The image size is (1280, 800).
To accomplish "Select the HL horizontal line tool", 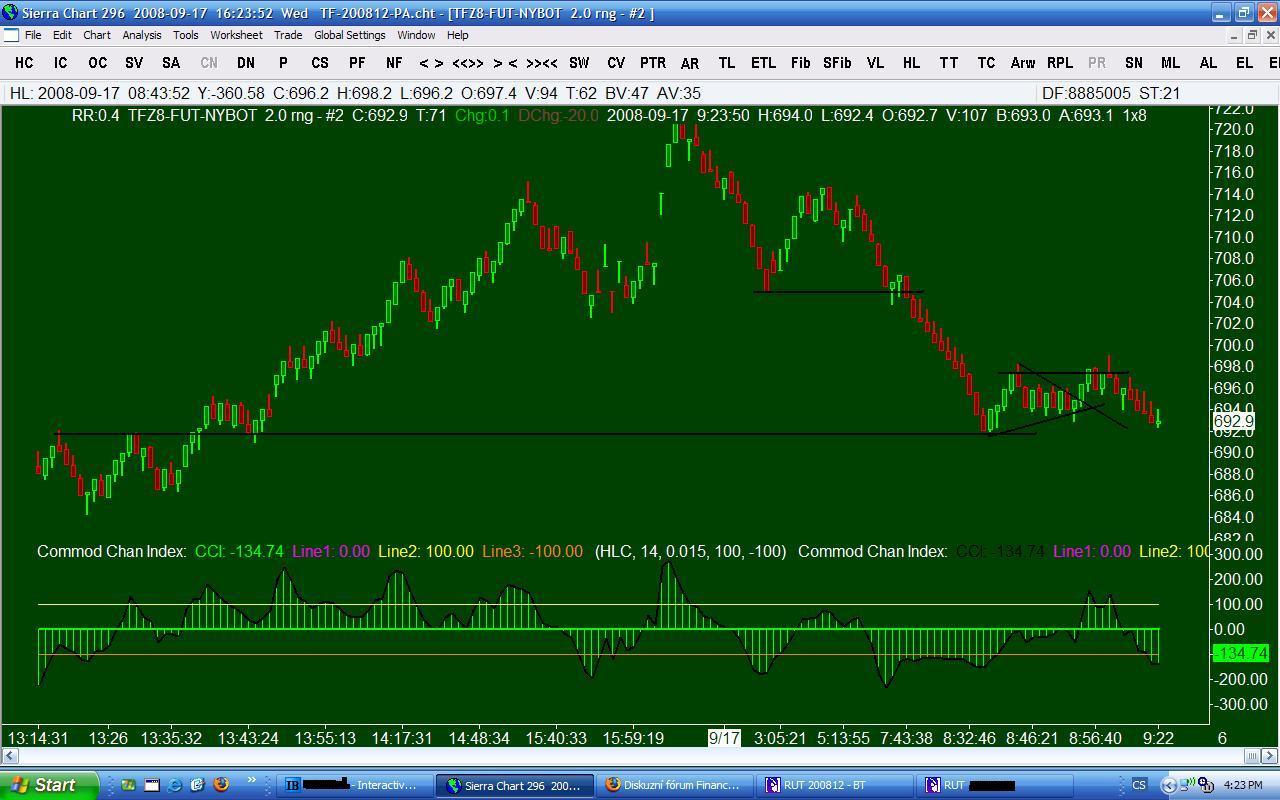I will pos(911,62).
